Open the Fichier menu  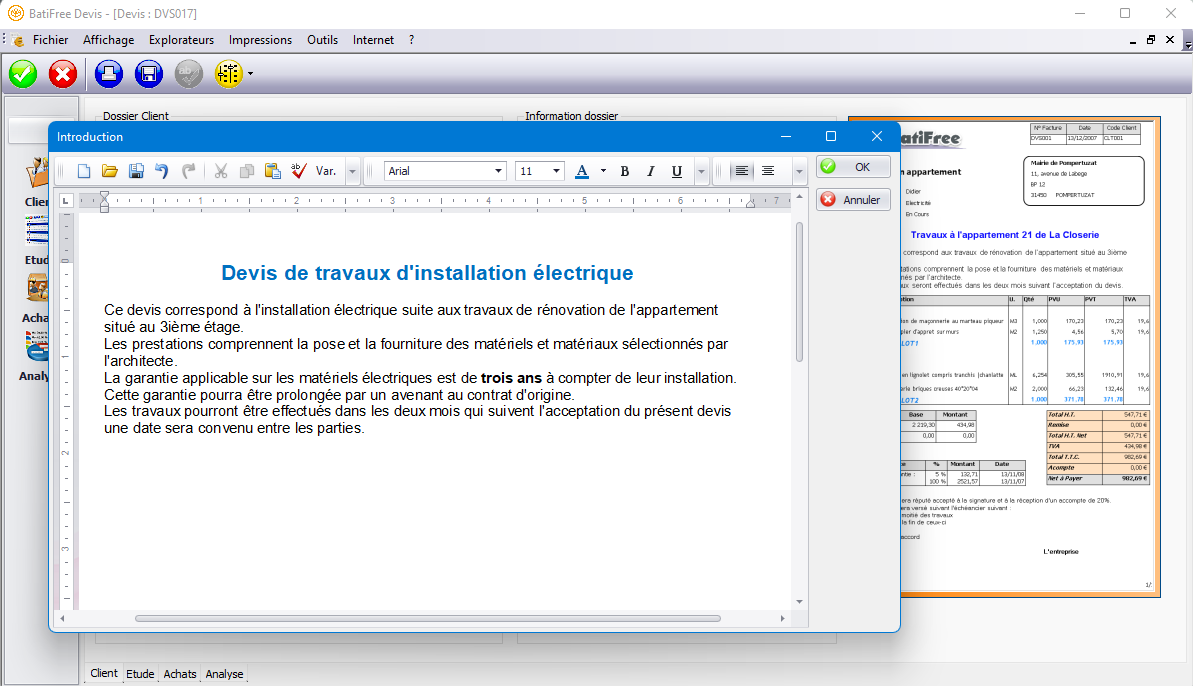pos(50,40)
